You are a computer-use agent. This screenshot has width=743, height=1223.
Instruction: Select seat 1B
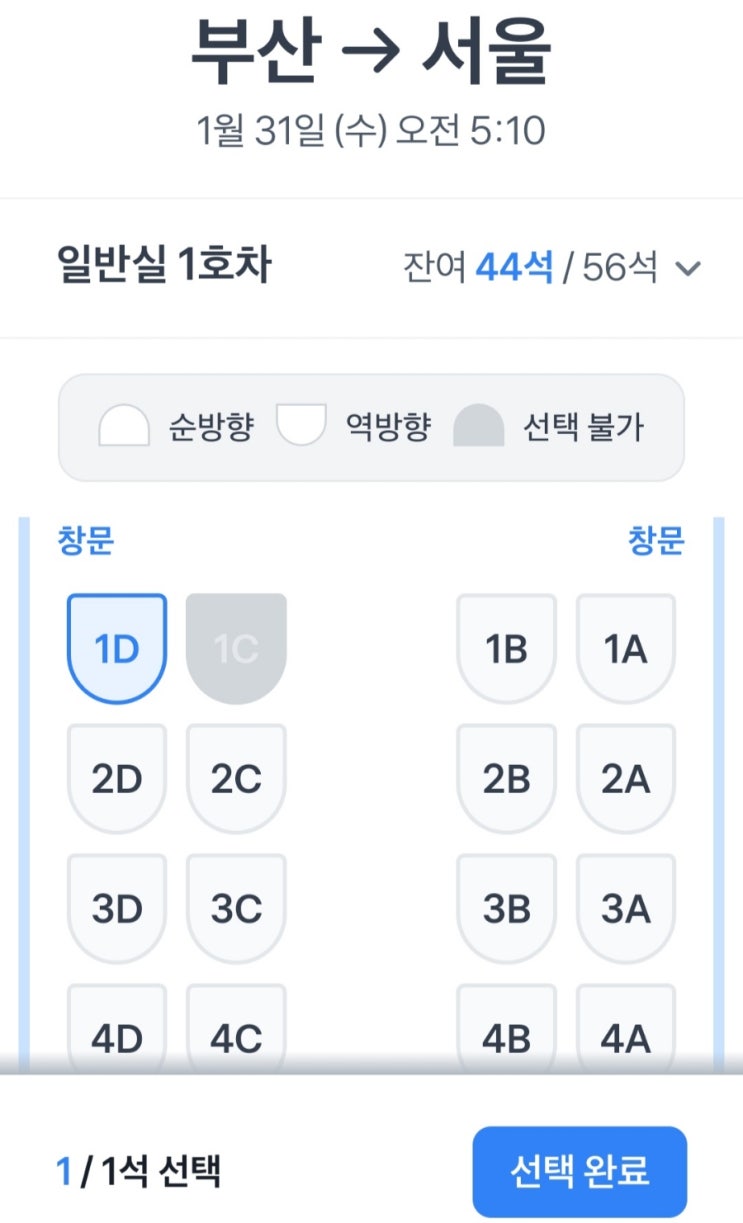pos(506,649)
